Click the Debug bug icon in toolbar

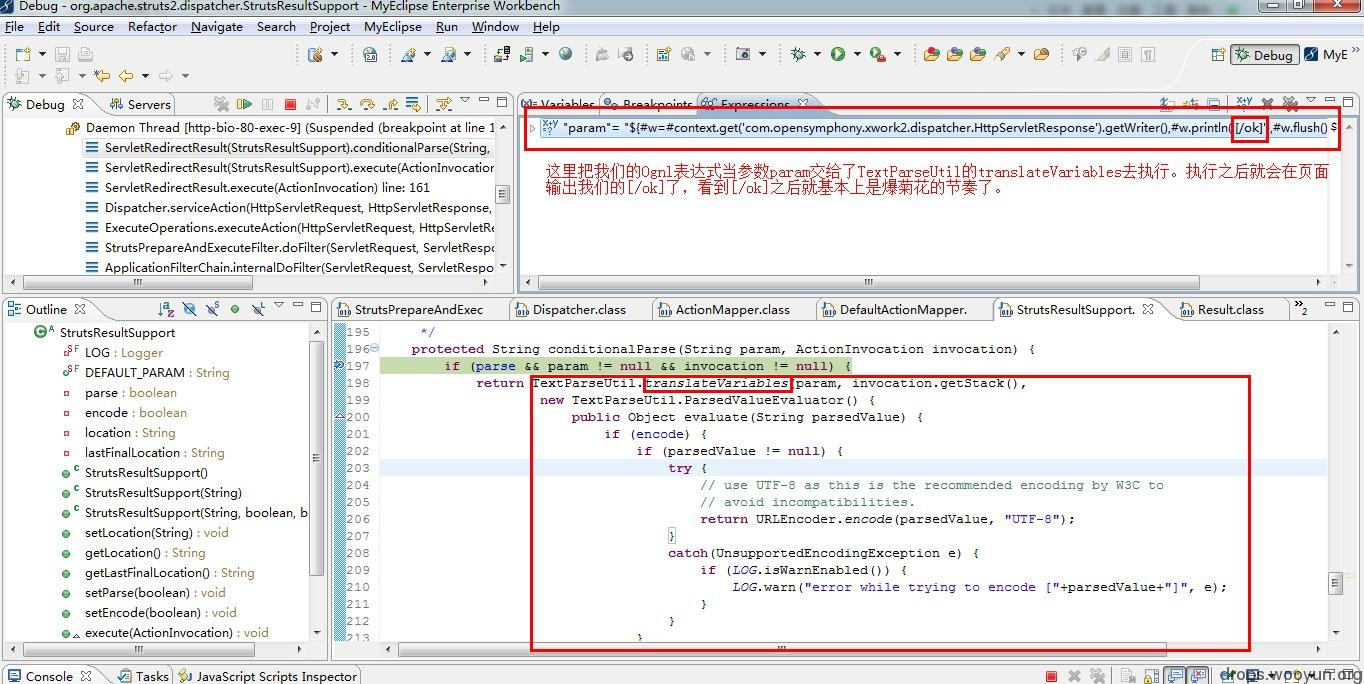(x=798, y=54)
